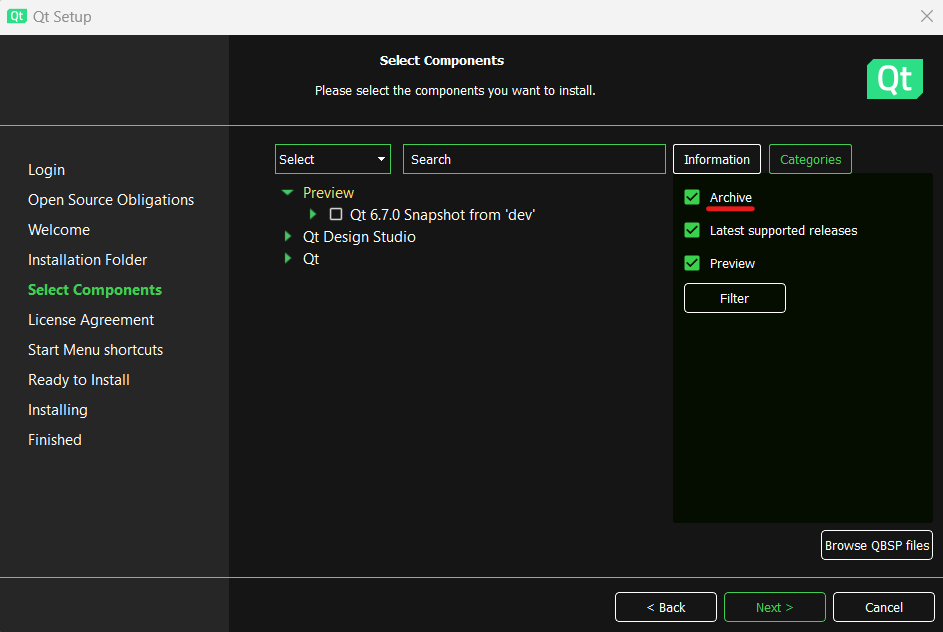Expand the Qt Design Studio node
This screenshot has width=943, height=632.
(x=288, y=237)
